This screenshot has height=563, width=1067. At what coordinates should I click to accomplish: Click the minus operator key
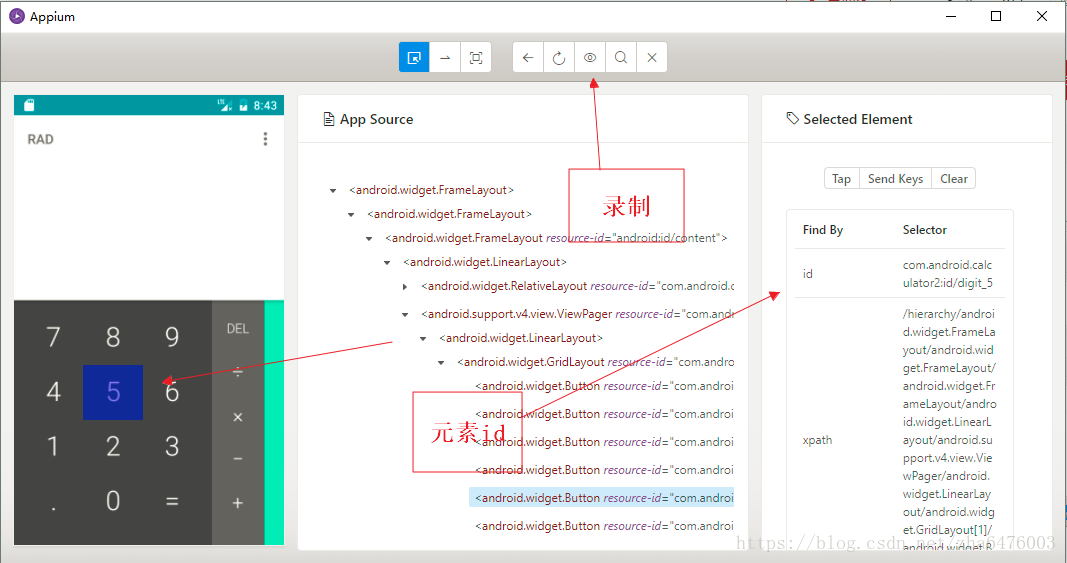(237, 460)
